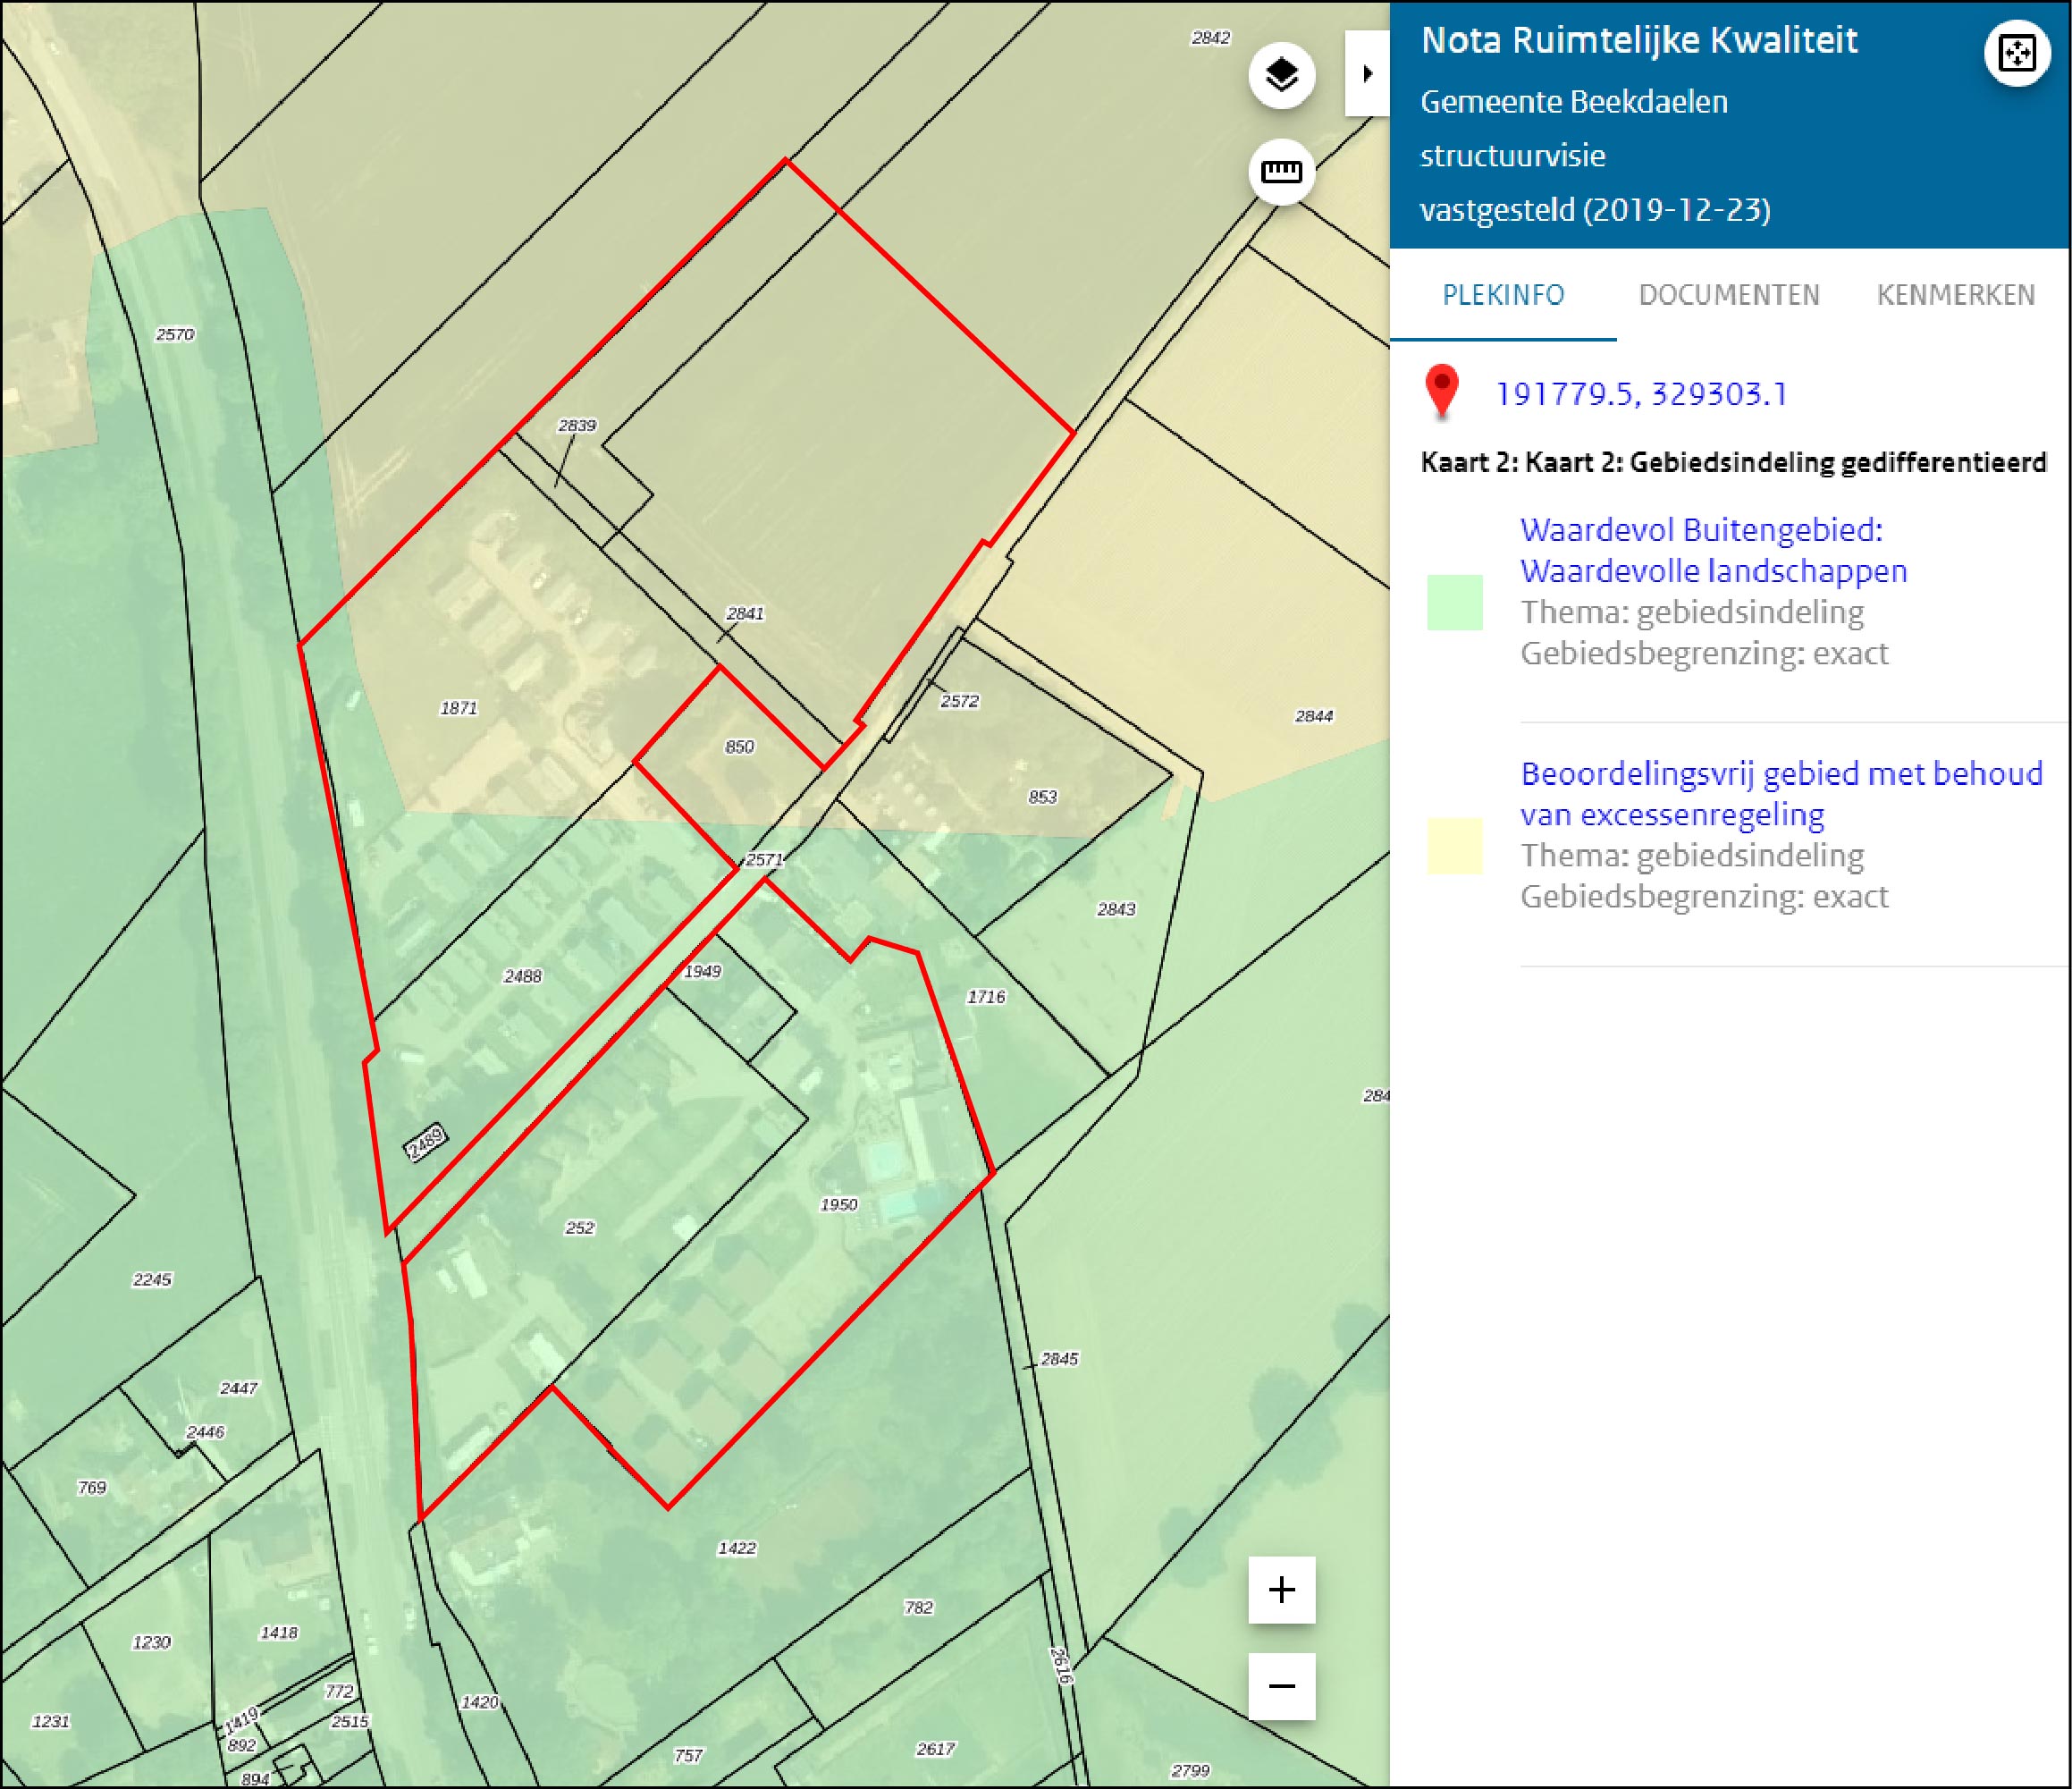
Task: Zoom in with the plus button
Action: [1281, 1589]
